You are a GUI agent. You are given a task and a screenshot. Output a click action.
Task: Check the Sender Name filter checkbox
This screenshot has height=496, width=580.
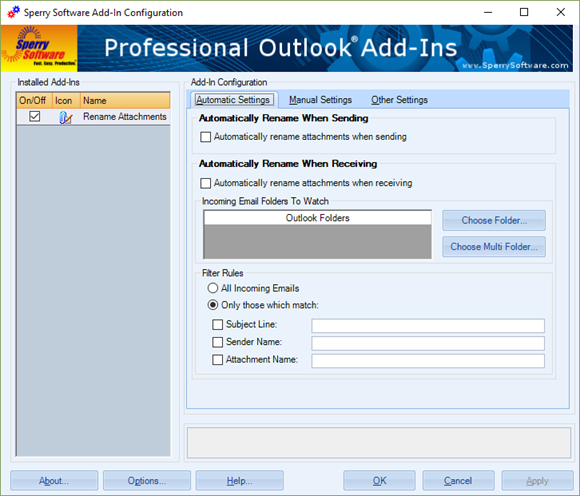click(218, 342)
